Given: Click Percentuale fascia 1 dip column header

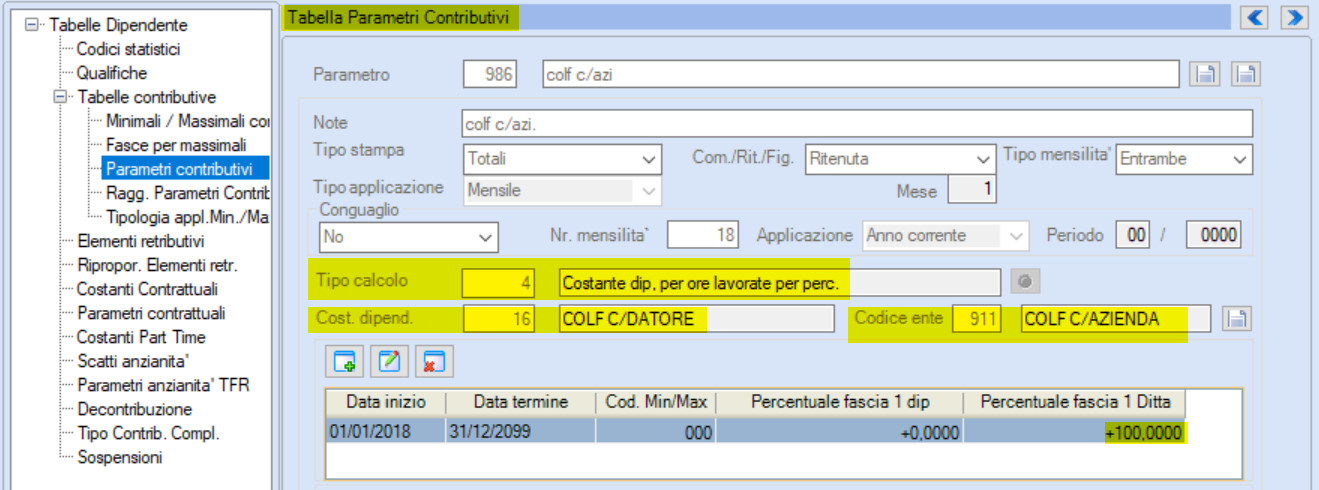Looking at the screenshot, I should pos(840,402).
